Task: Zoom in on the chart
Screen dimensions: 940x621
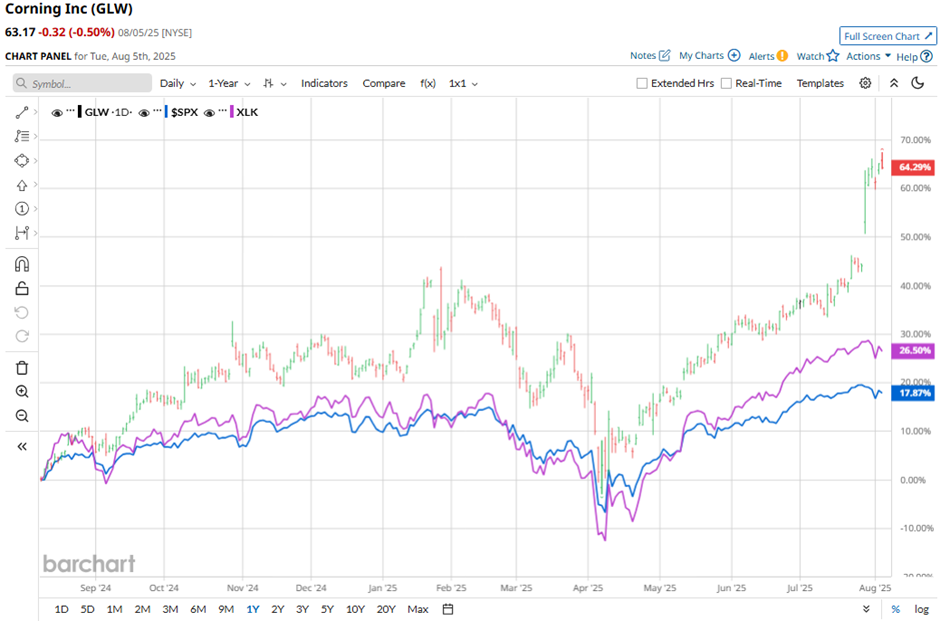Action: pyautogui.click(x=22, y=391)
